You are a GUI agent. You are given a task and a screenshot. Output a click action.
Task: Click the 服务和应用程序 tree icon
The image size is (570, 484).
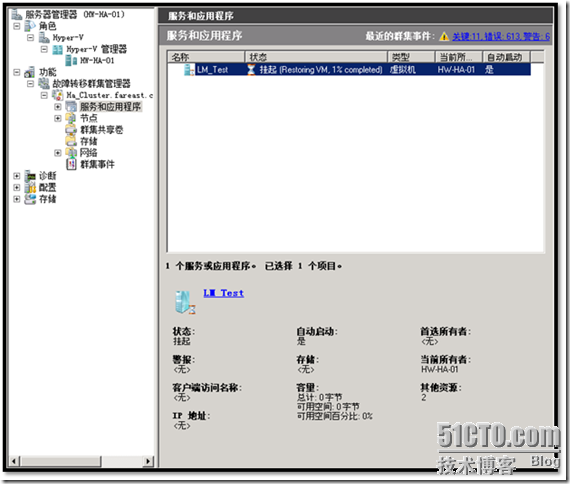click(x=71, y=107)
